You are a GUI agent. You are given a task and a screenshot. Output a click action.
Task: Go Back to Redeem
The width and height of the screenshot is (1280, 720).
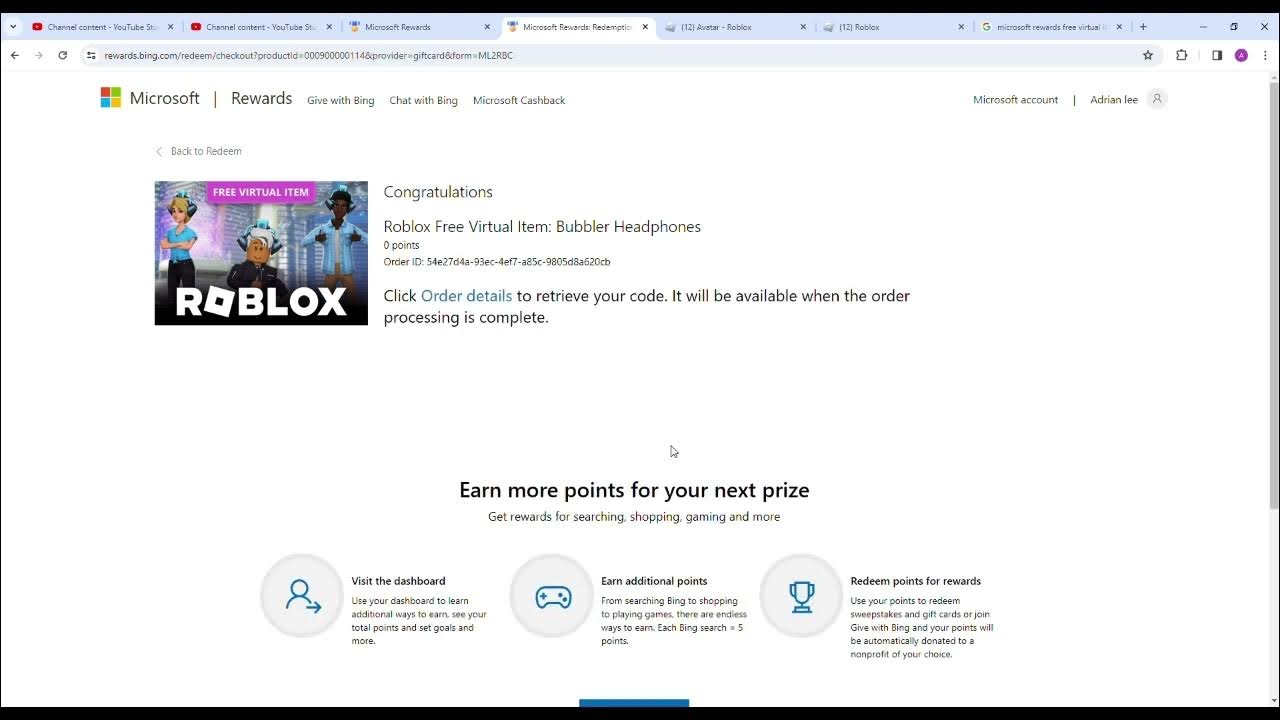(198, 151)
